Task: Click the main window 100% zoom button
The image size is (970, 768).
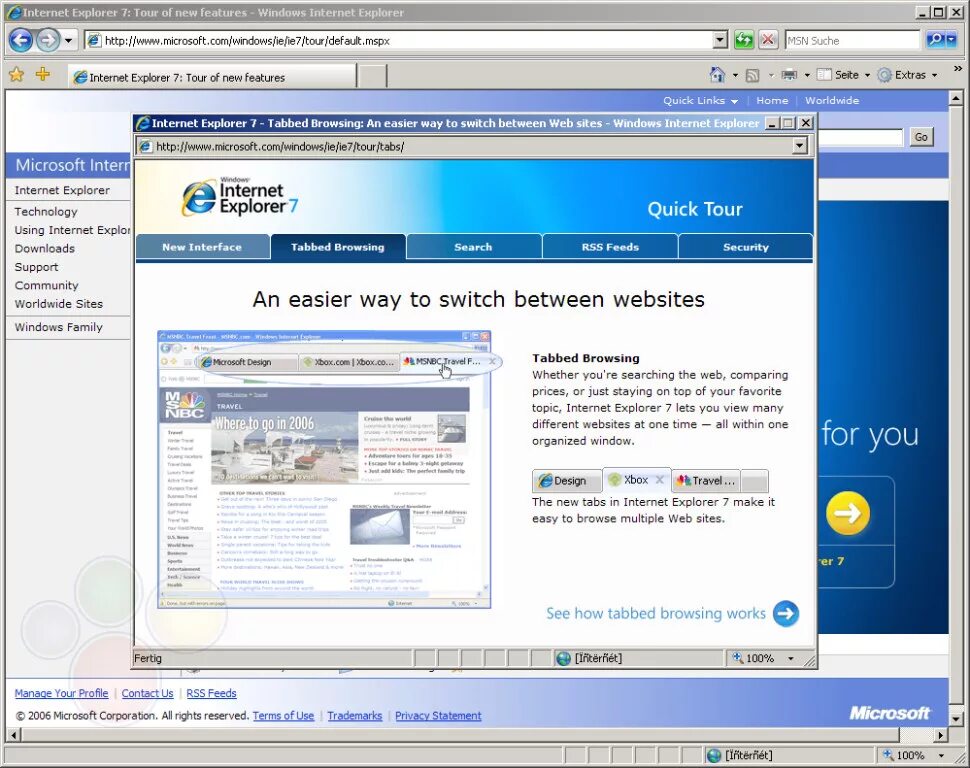Action: click(x=905, y=756)
